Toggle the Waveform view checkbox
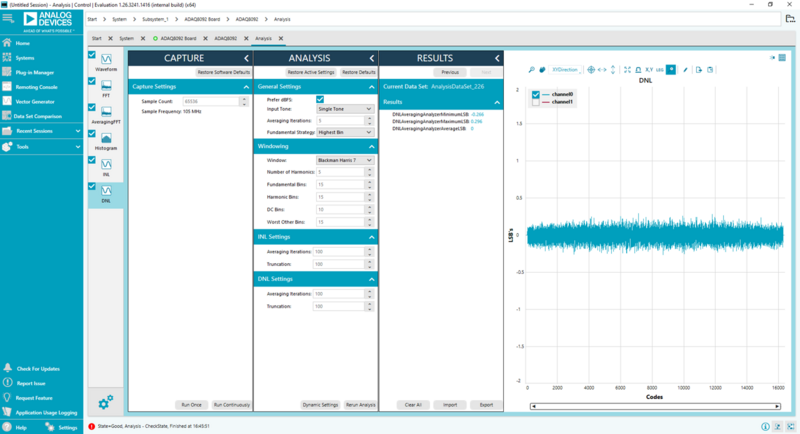The image size is (800, 434). 93,53
